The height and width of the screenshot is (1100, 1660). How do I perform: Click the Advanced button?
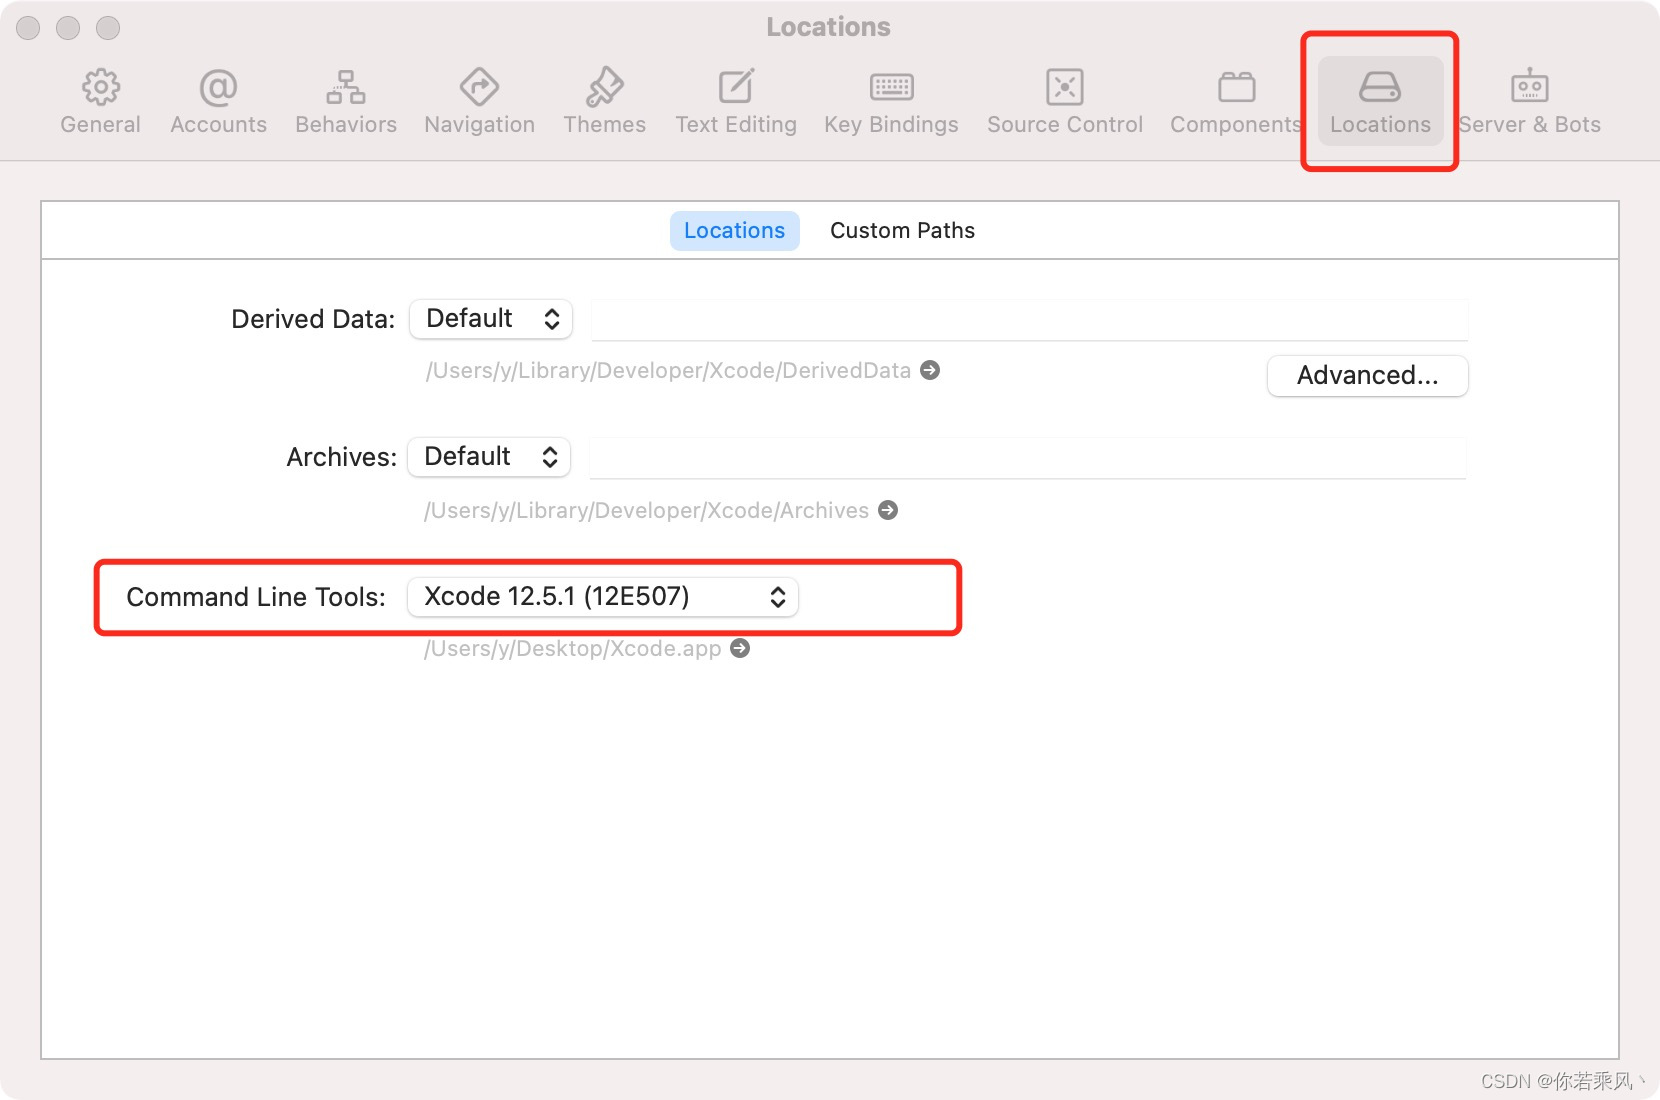1367,376
